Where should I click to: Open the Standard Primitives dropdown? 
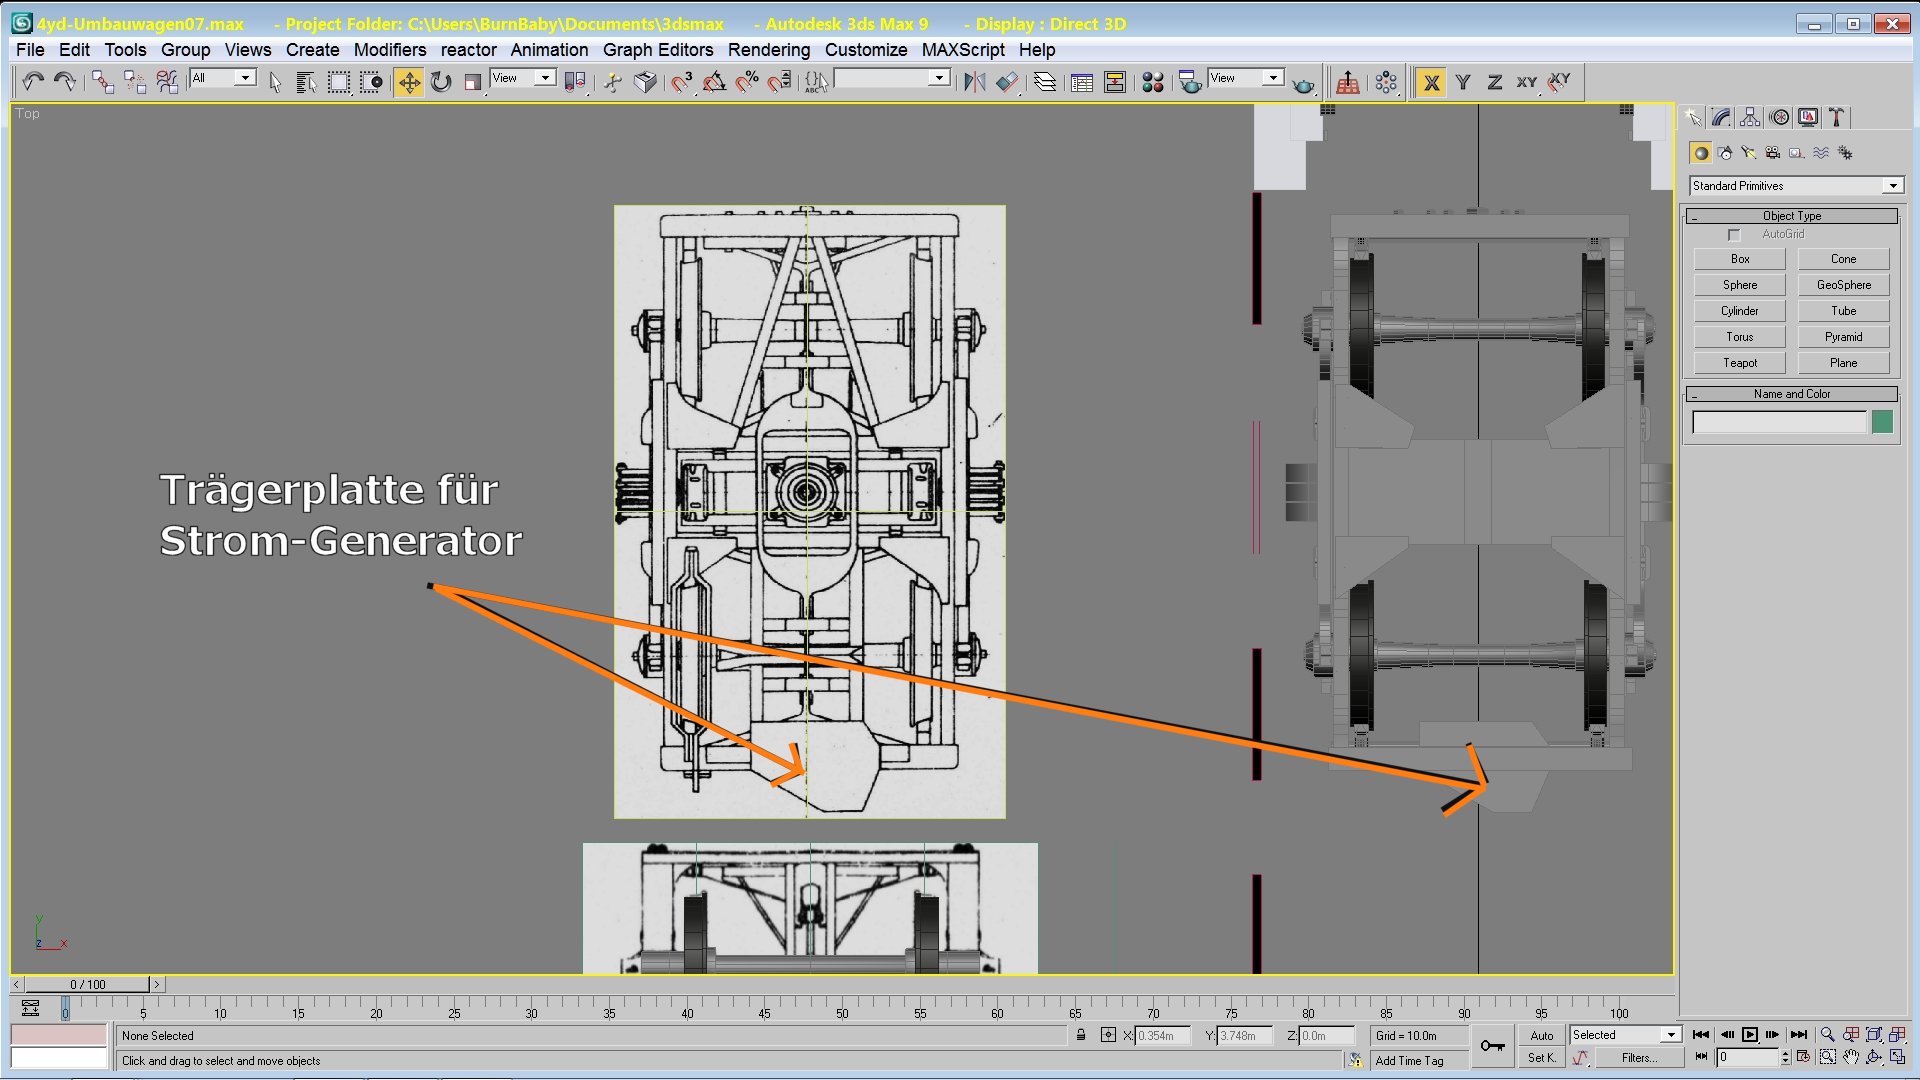click(x=1892, y=186)
